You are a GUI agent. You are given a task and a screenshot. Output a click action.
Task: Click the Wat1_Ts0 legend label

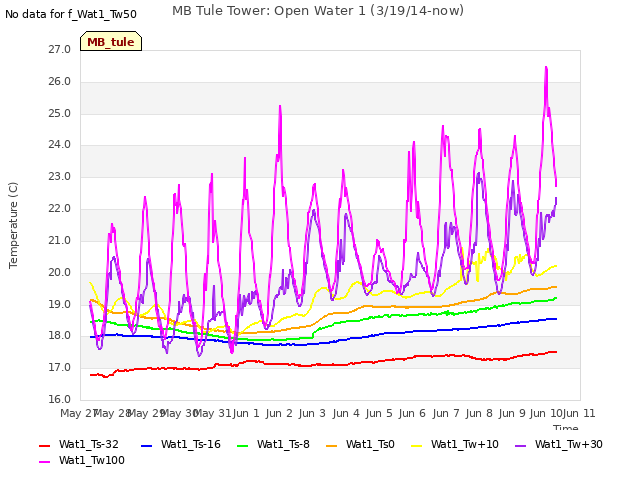(x=370, y=444)
